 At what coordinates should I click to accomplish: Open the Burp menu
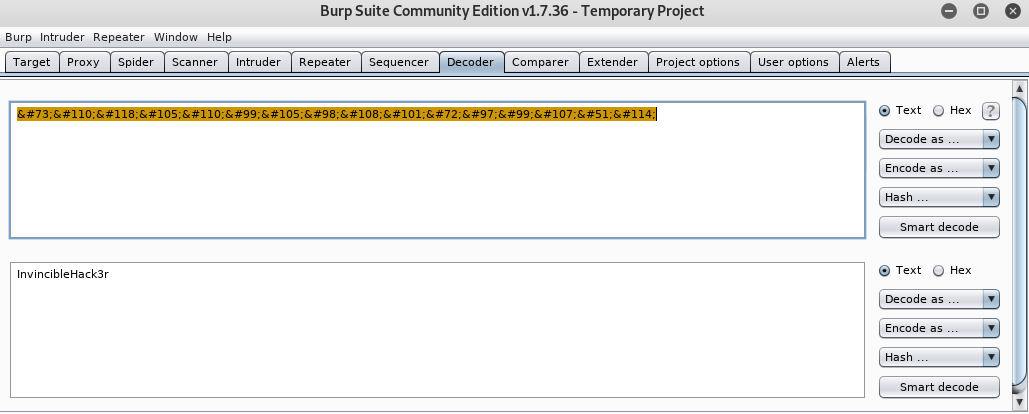pos(18,37)
